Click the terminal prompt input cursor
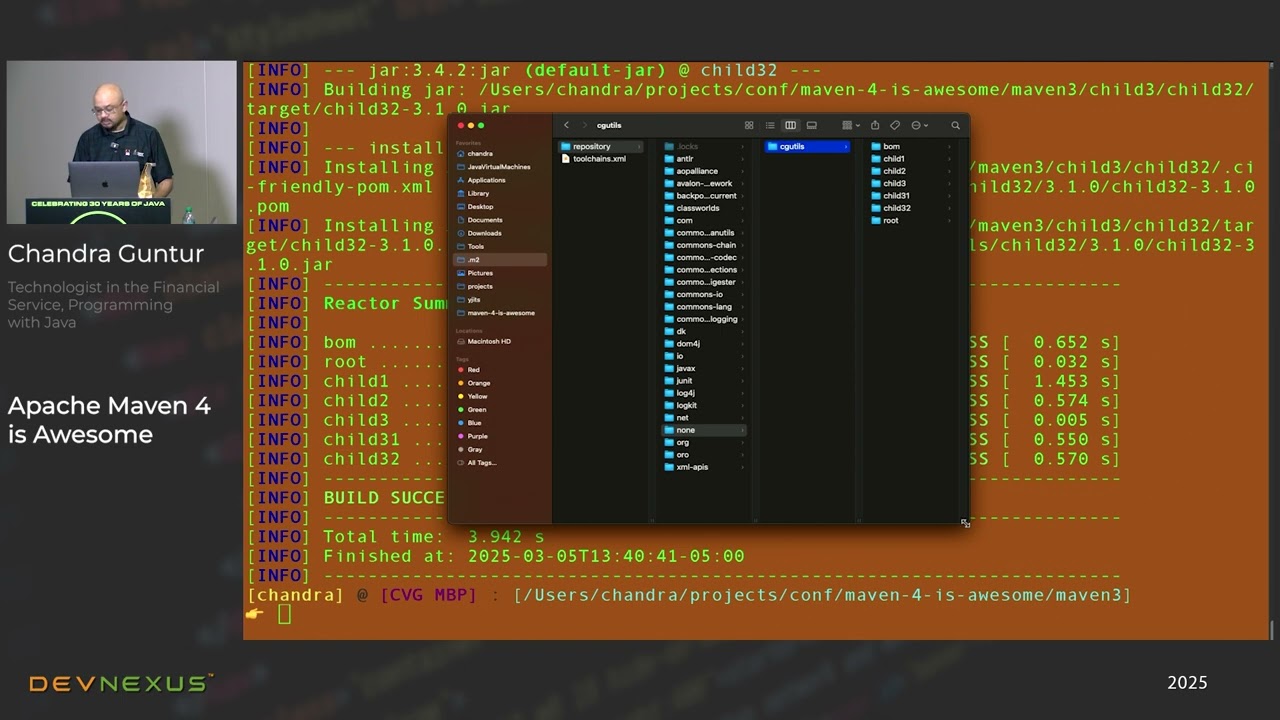This screenshot has width=1280, height=720. [x=285, y=614]
